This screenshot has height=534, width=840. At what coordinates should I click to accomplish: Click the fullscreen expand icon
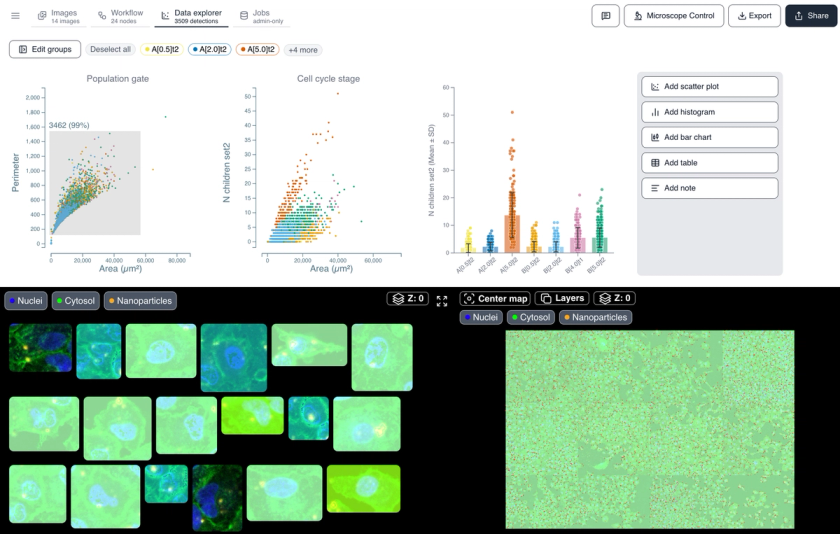pyautogui.click(x=441, y=301)
